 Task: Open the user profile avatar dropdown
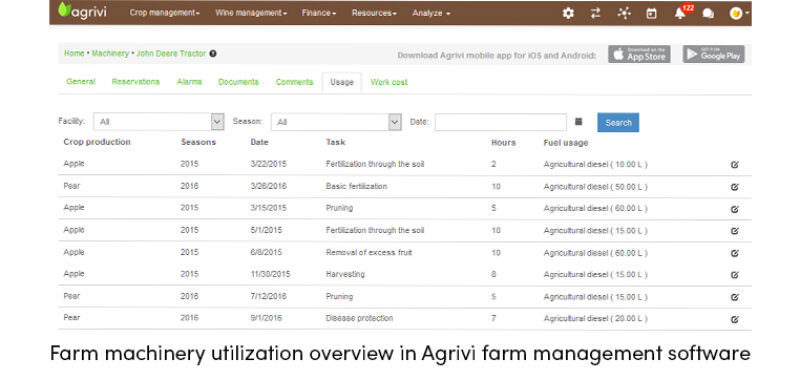pyautogui.click(x=739, y=14)
